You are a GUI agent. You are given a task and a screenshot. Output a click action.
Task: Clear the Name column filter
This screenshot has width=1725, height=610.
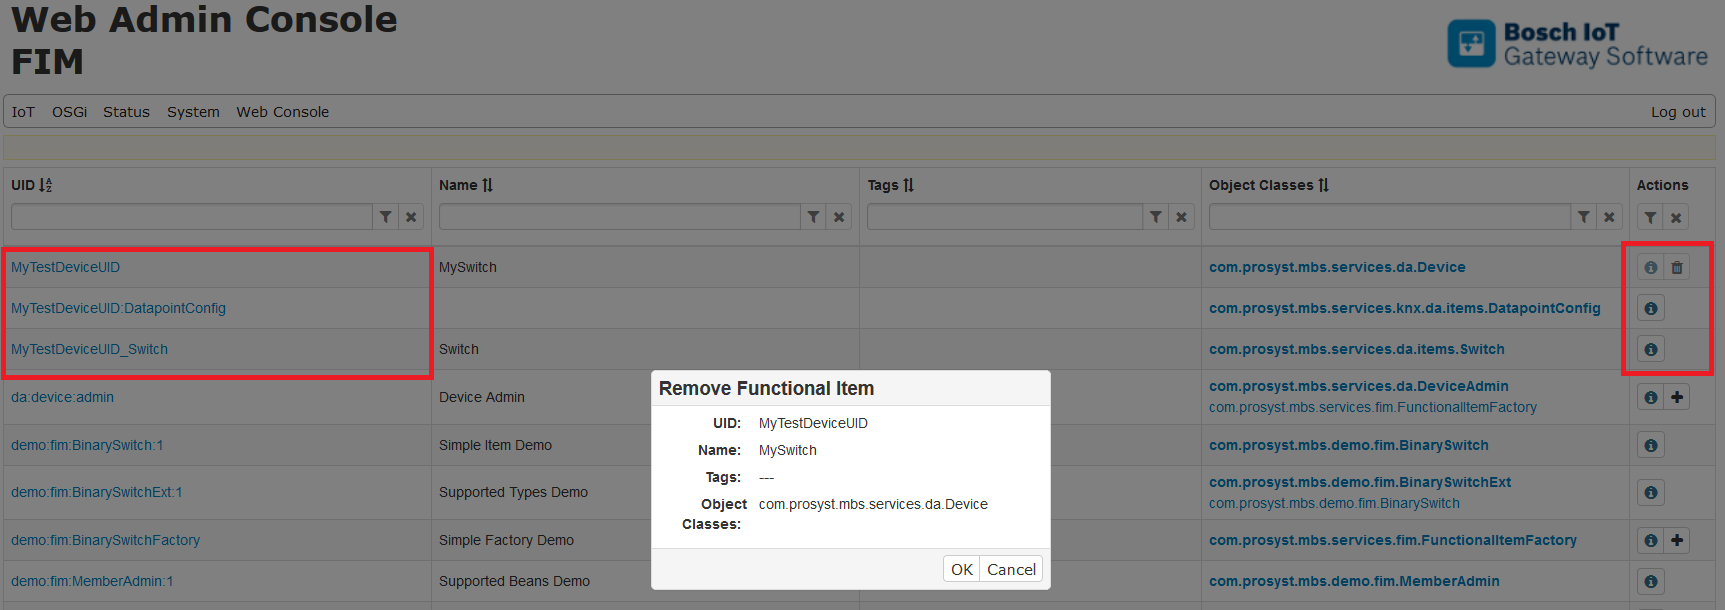pos(839,217)
